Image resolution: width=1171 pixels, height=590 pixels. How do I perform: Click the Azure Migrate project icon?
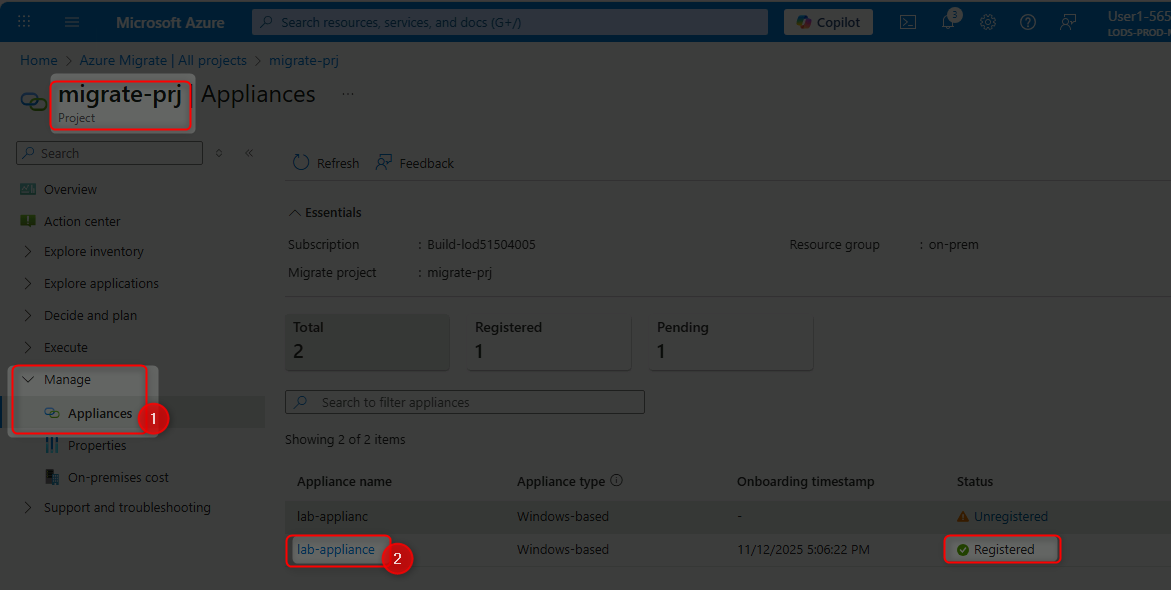[34, 102]
